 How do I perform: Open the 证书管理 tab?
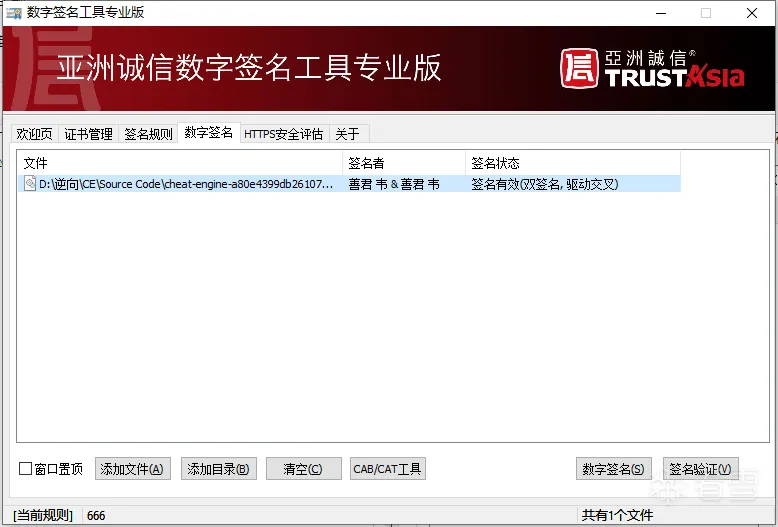pos(88,133)
